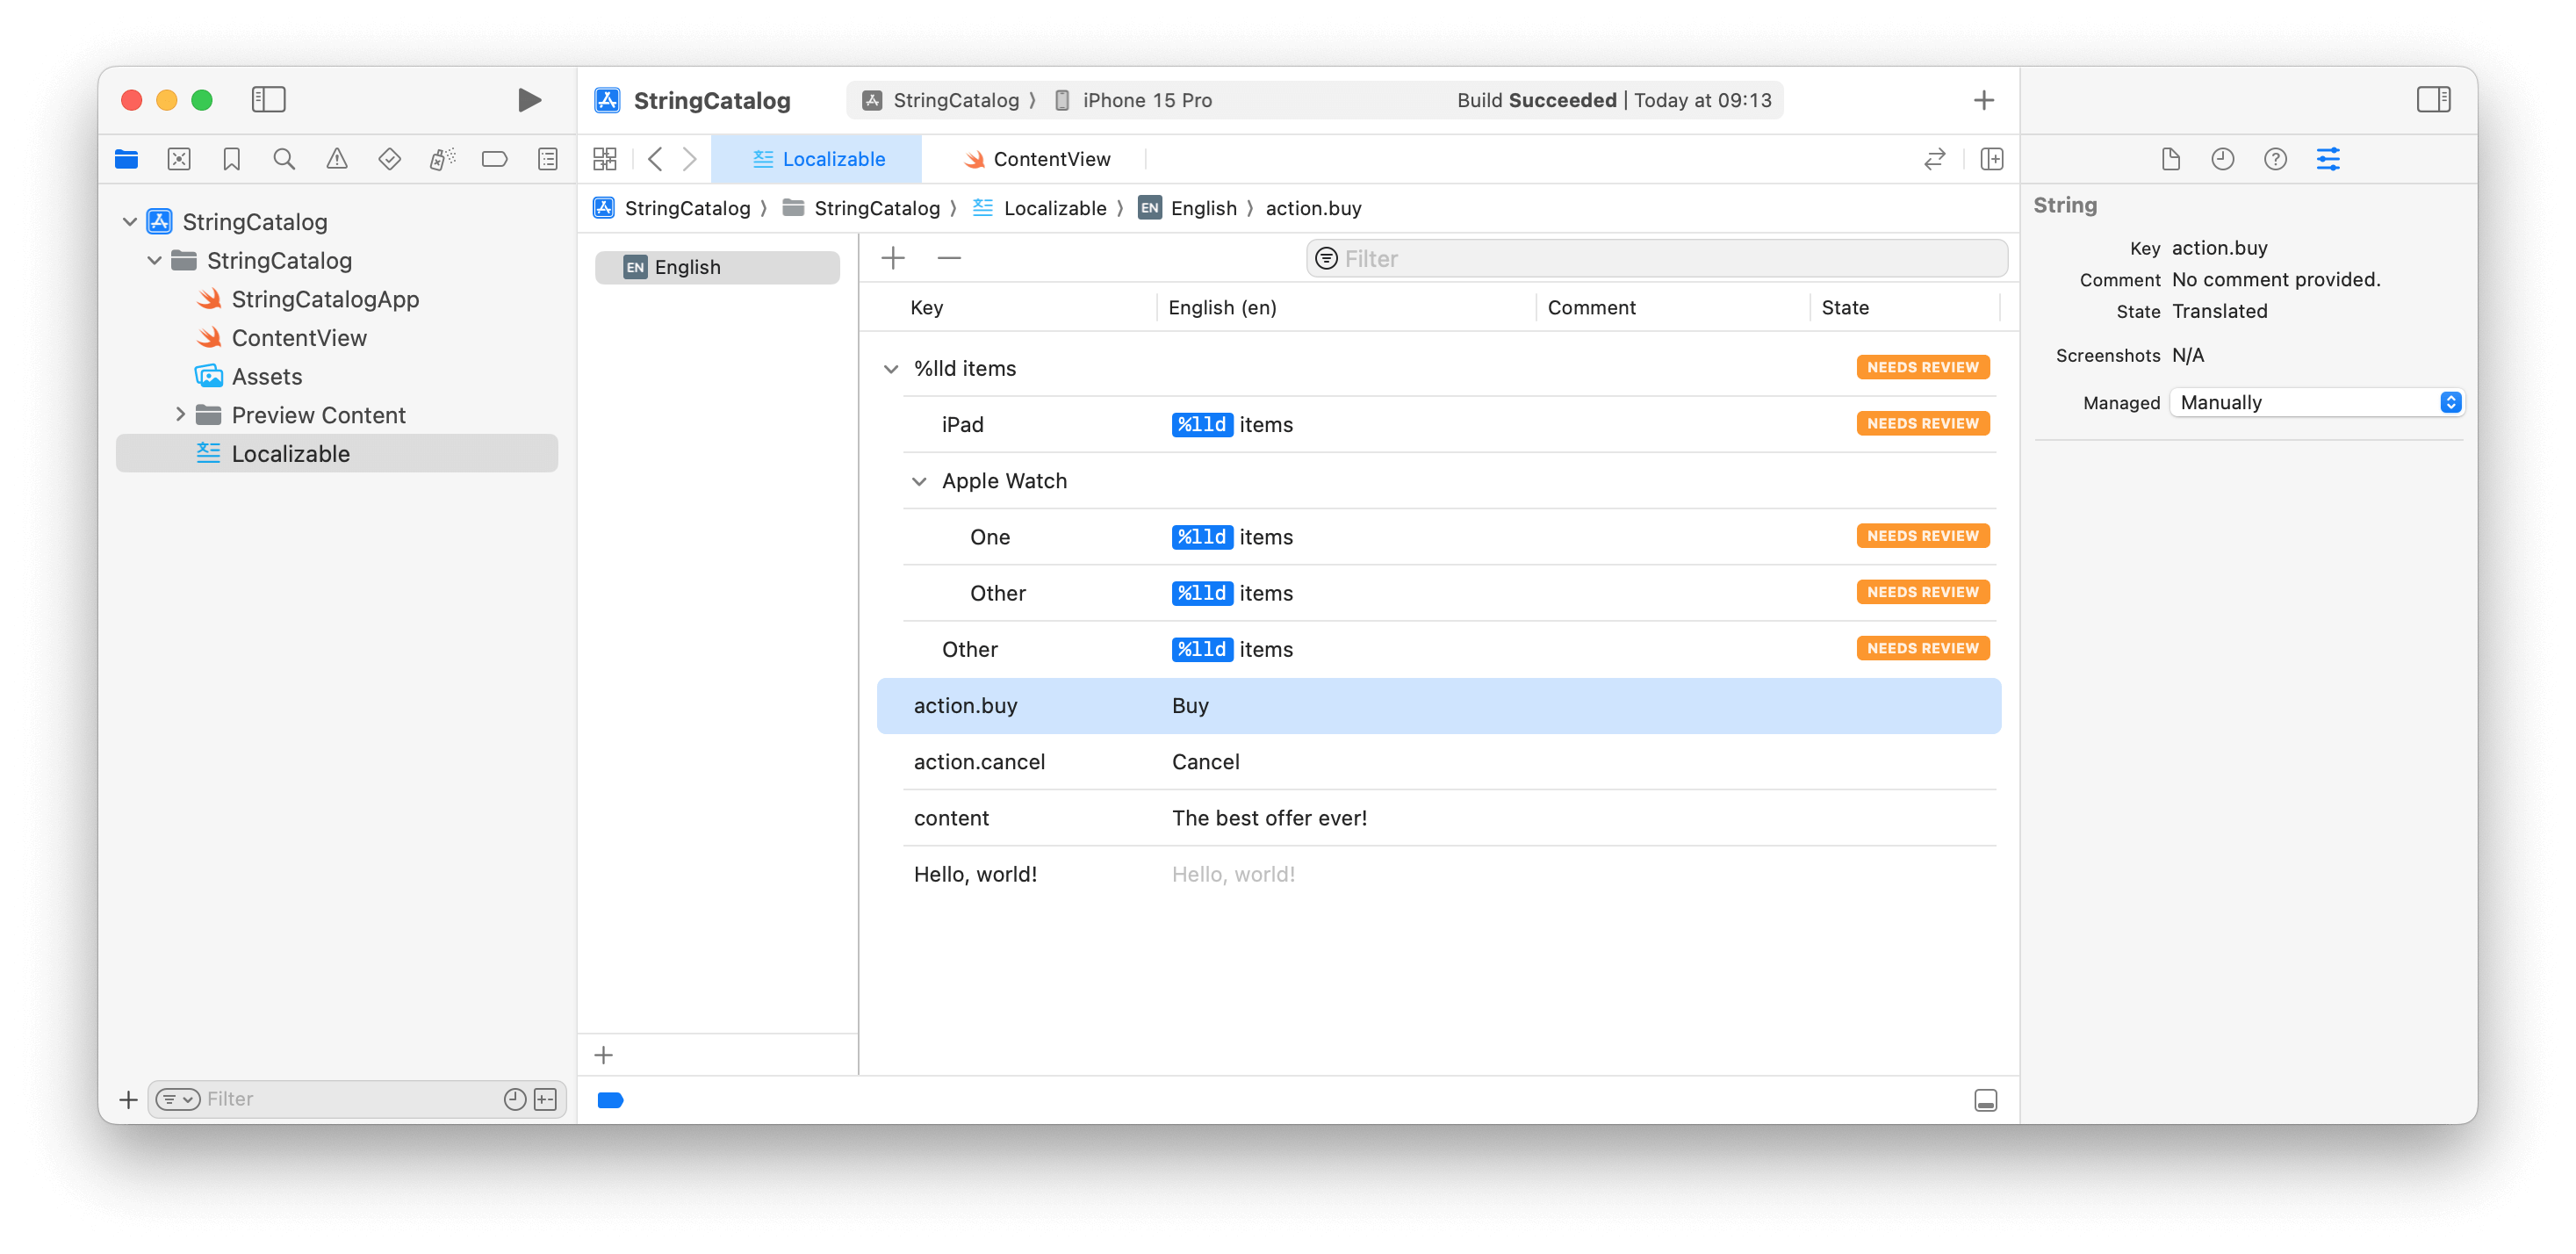This screenshot has height=1254, width=2576.
Task: Open the Find navigator magnifier
Action: click(x=284, y=159)
